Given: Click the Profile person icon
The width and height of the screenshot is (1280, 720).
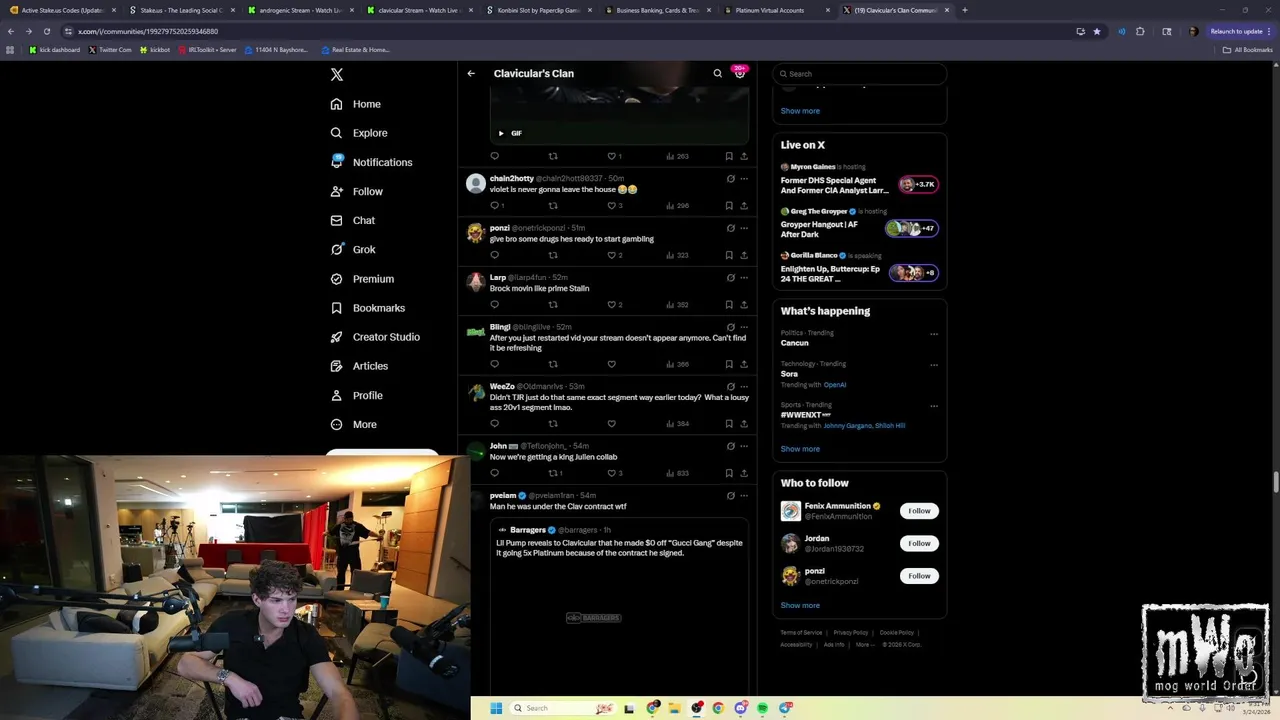Looking at the screenshot, I should [x=336, y=395].
